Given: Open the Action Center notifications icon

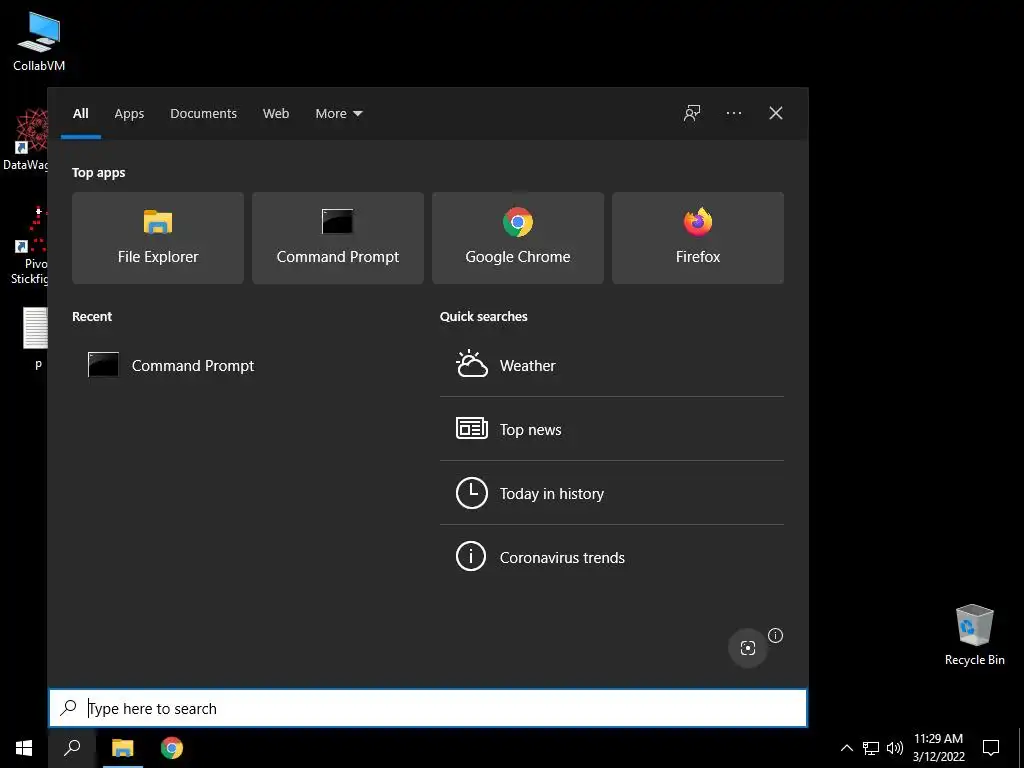Looking at the screenshot, I should click(991, 748).
